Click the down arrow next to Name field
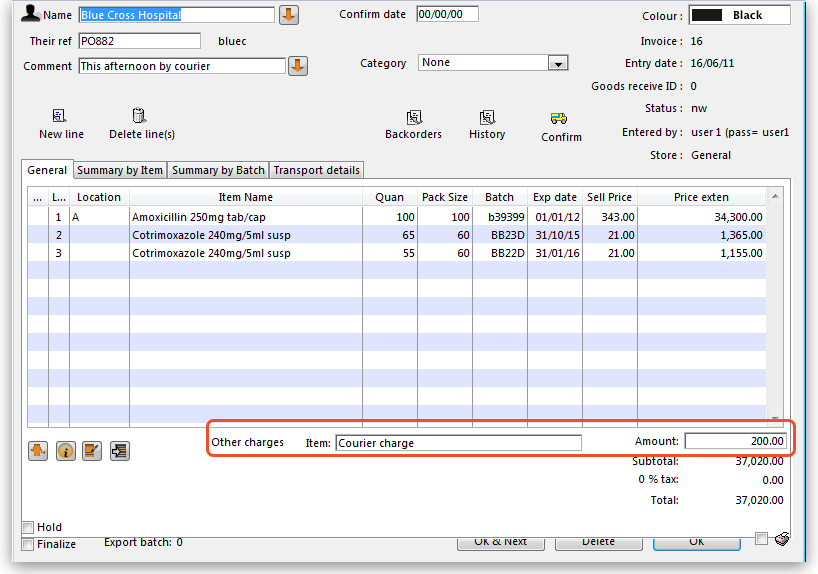 point(288,16)
